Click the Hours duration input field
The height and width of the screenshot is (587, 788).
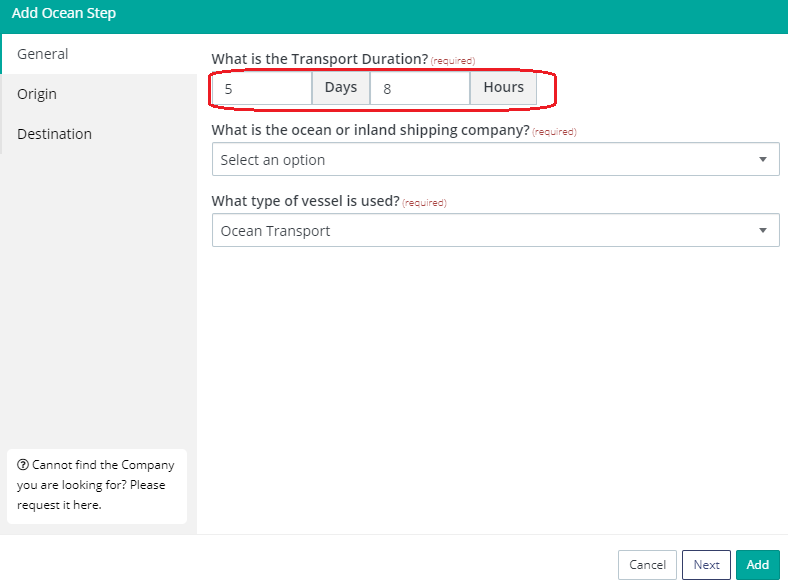(420, 88)
